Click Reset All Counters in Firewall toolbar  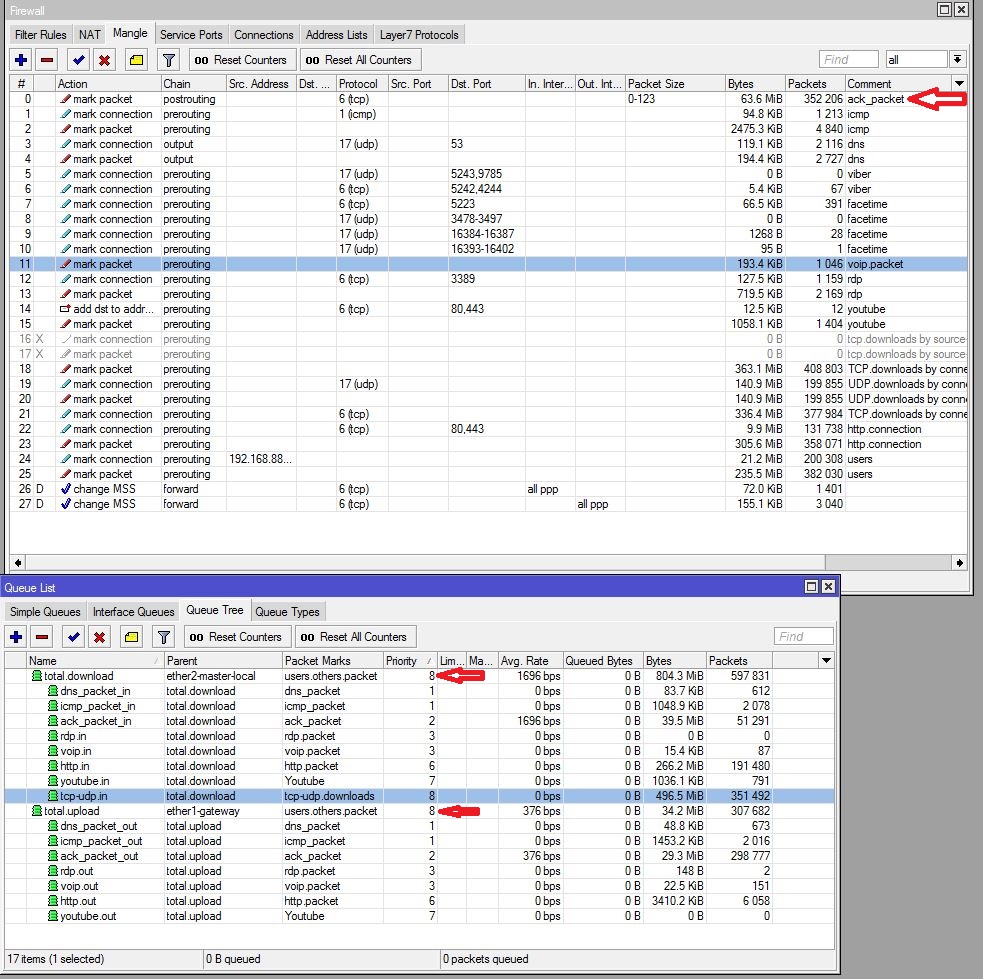coord(360,60)
